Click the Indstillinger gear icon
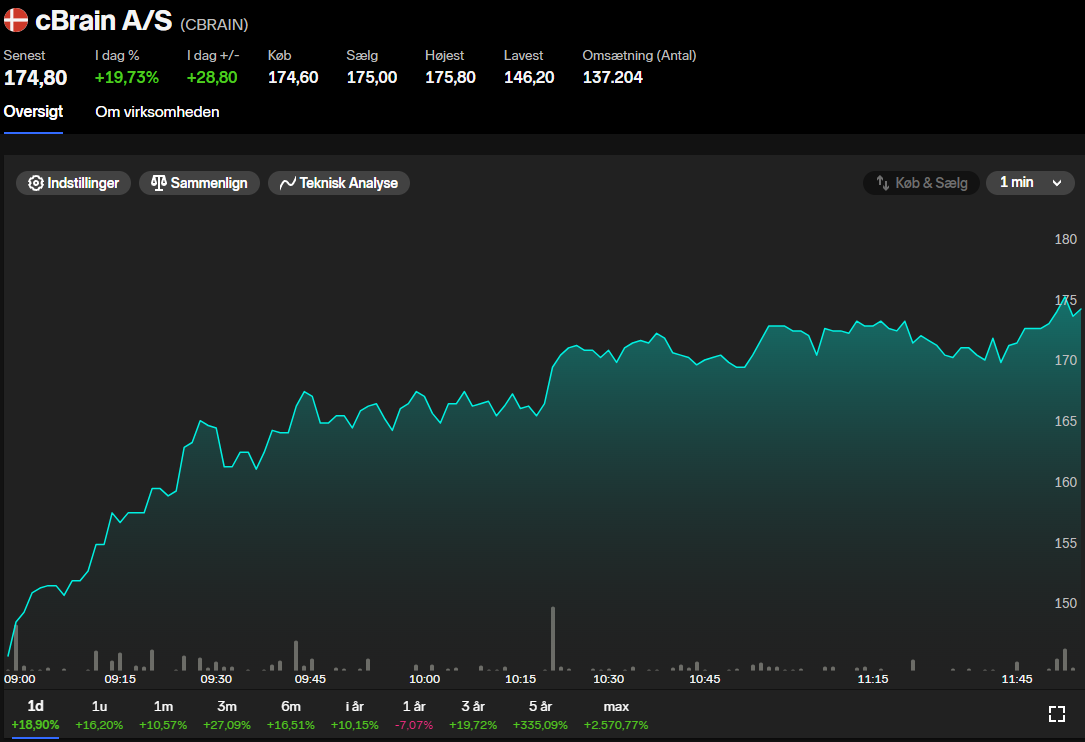This screenshot has width=1085, height=742. (36, 183)
